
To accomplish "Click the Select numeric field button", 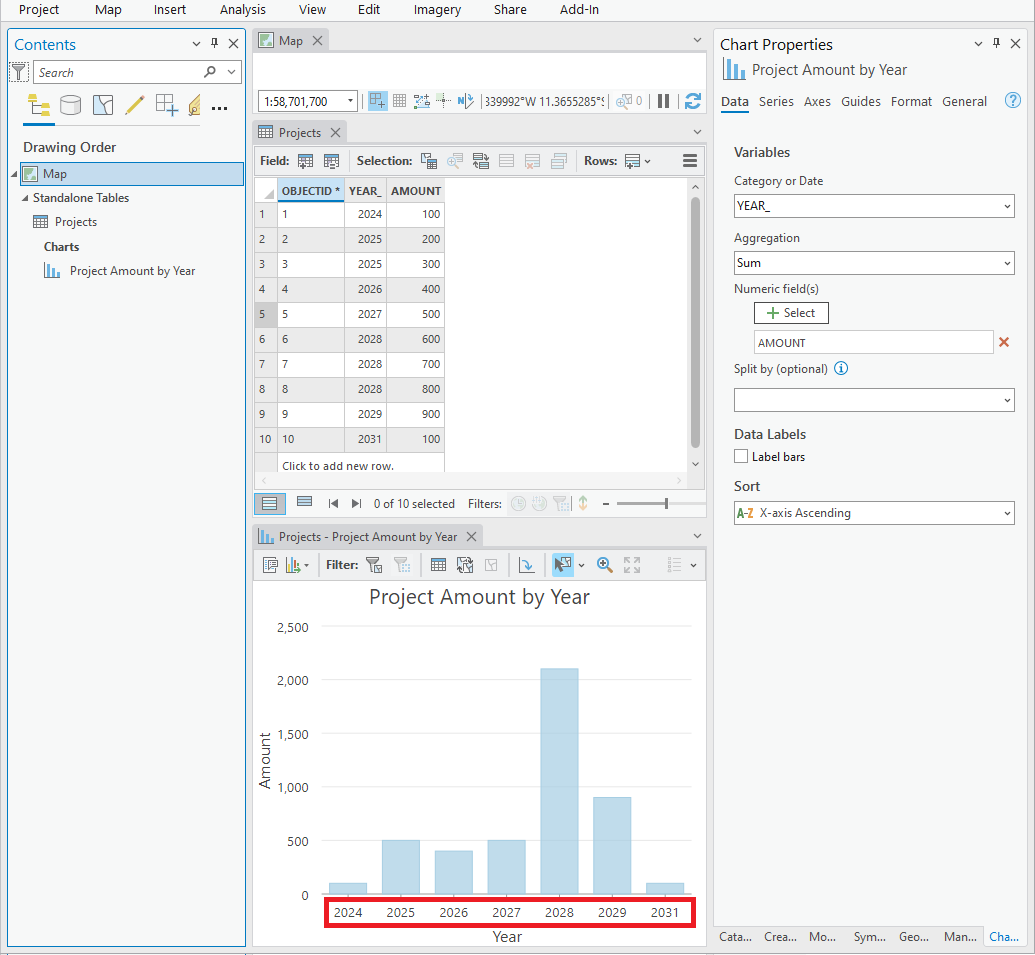I will click(x=791, y=313).
